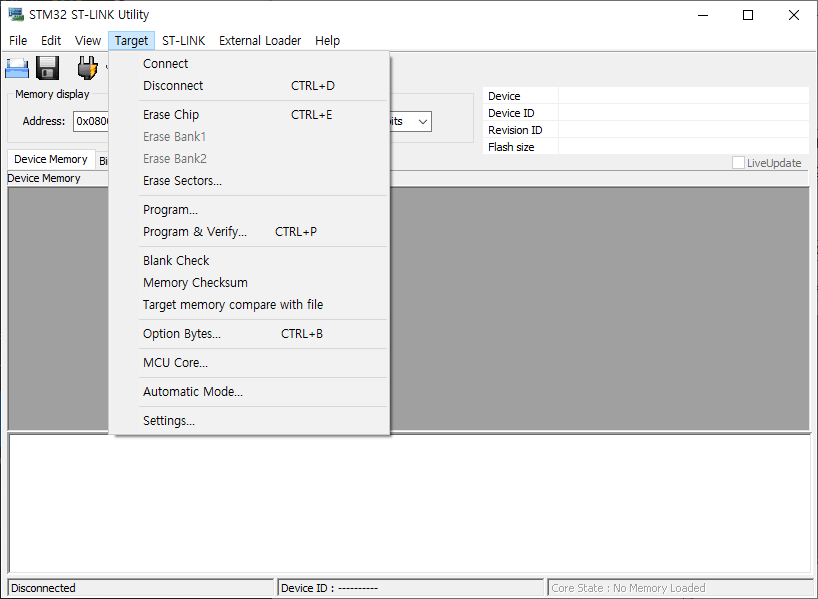Open the MCU Core... menu entry

coord(249,363)
